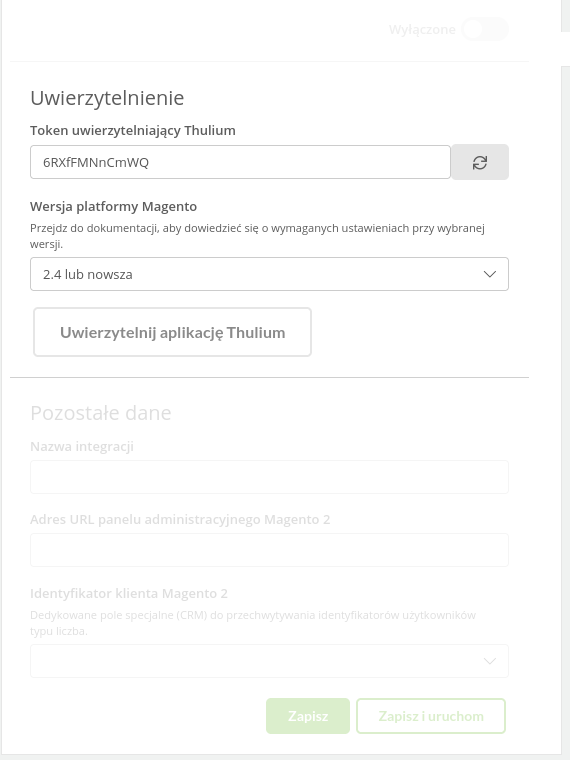
Task: Focus the Nazwa integracji field
Action: tap(269, 477)
